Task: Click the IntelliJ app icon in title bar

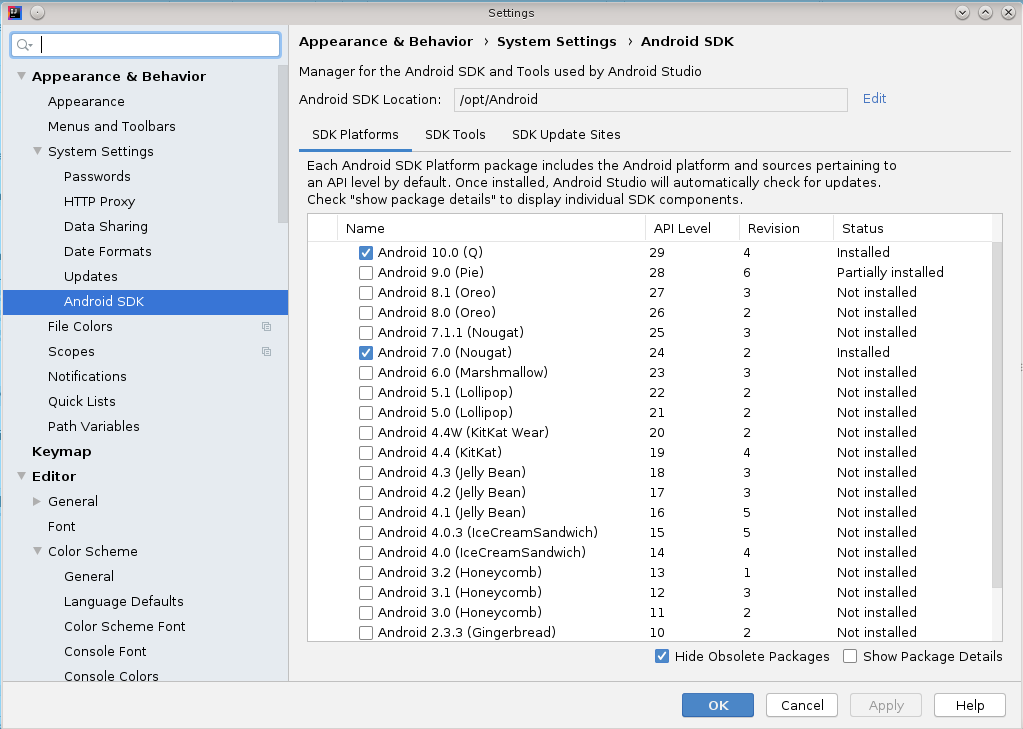Action: click(14, 12)
